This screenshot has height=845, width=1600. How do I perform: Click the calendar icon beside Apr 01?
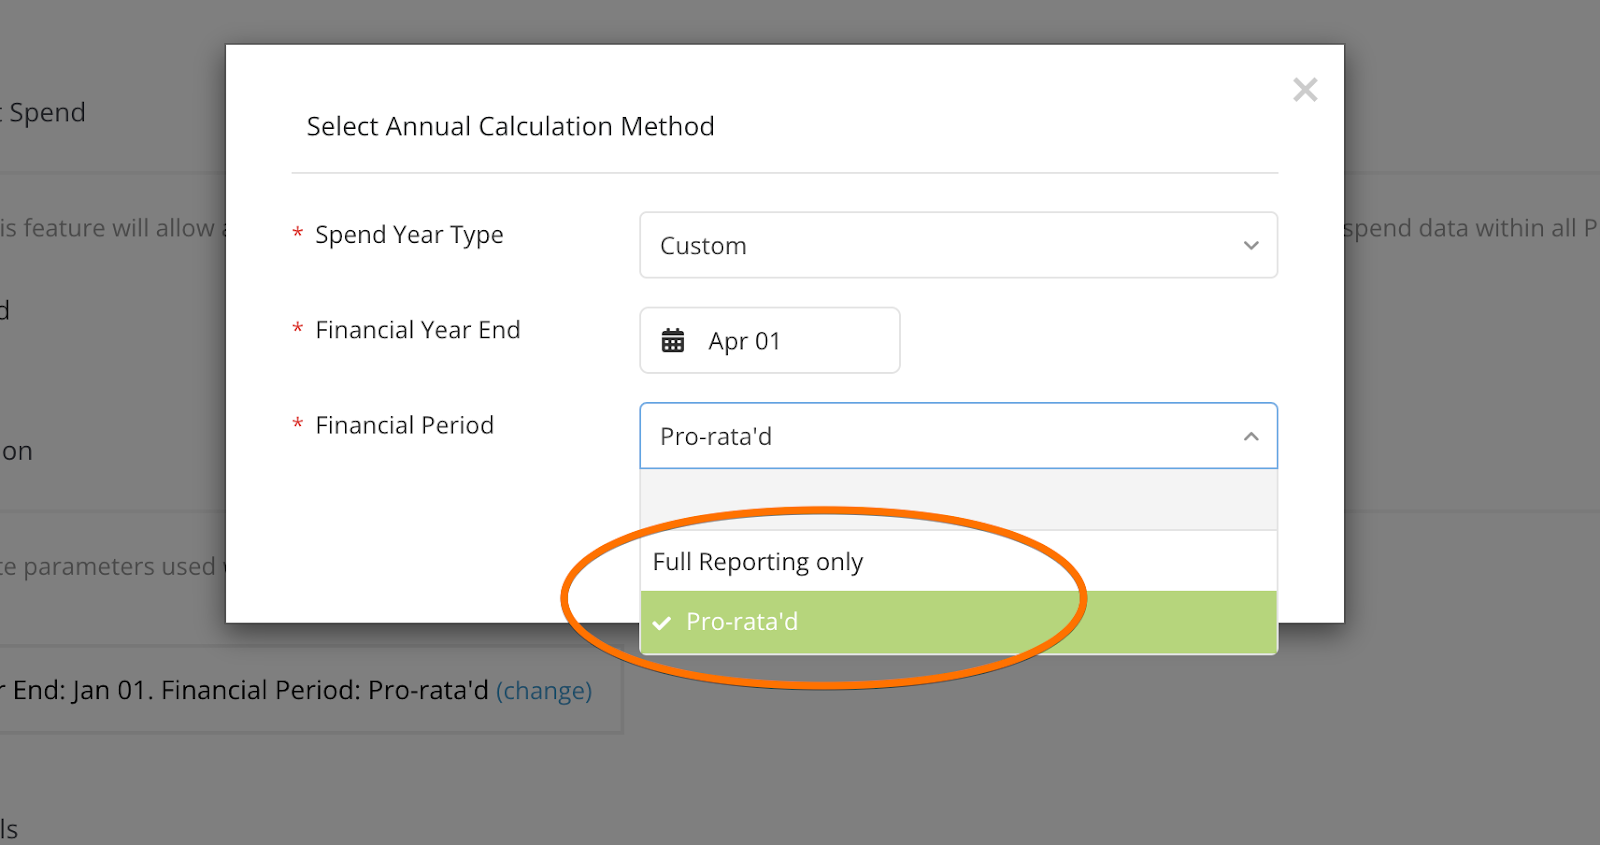pyautogui.click(x=673, y=341)
